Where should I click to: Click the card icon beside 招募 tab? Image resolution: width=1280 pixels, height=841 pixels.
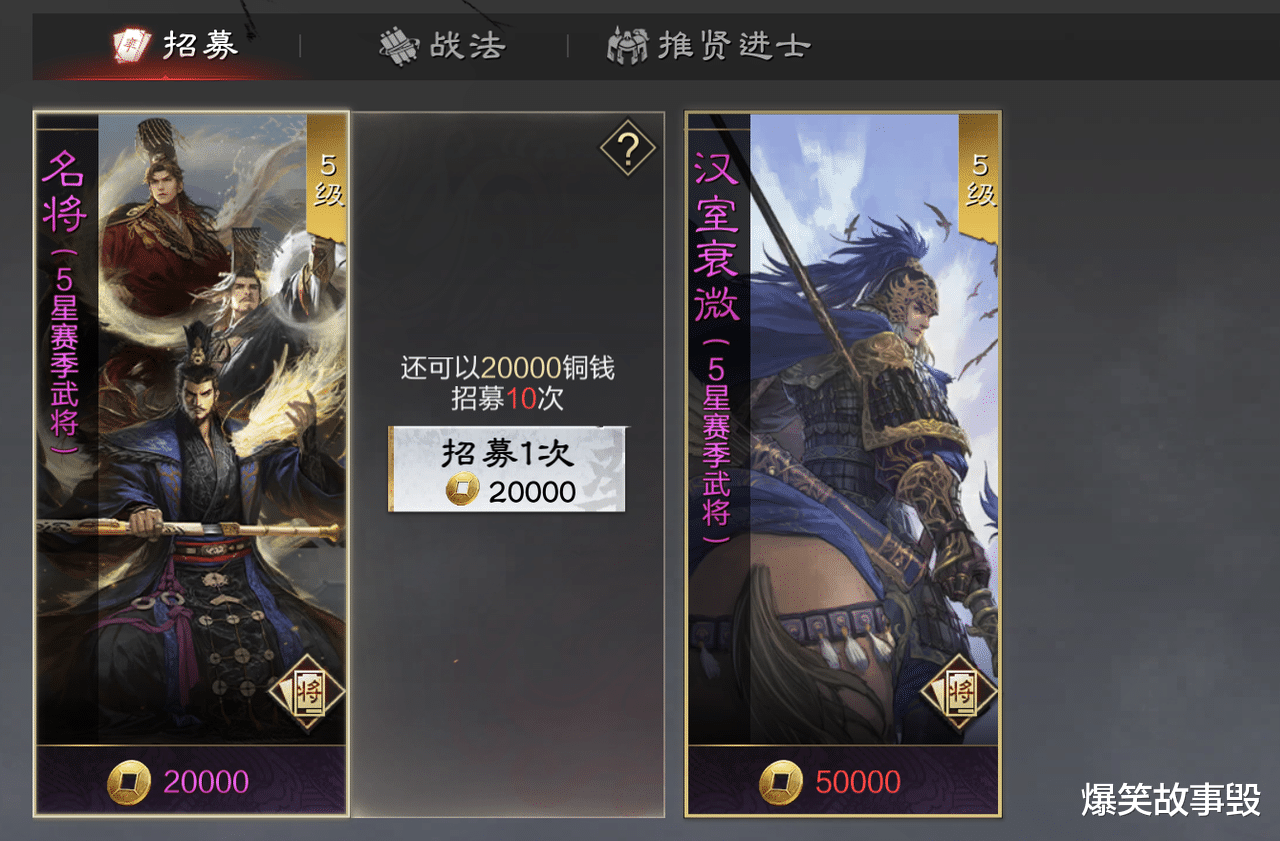(x=131, y=45)
